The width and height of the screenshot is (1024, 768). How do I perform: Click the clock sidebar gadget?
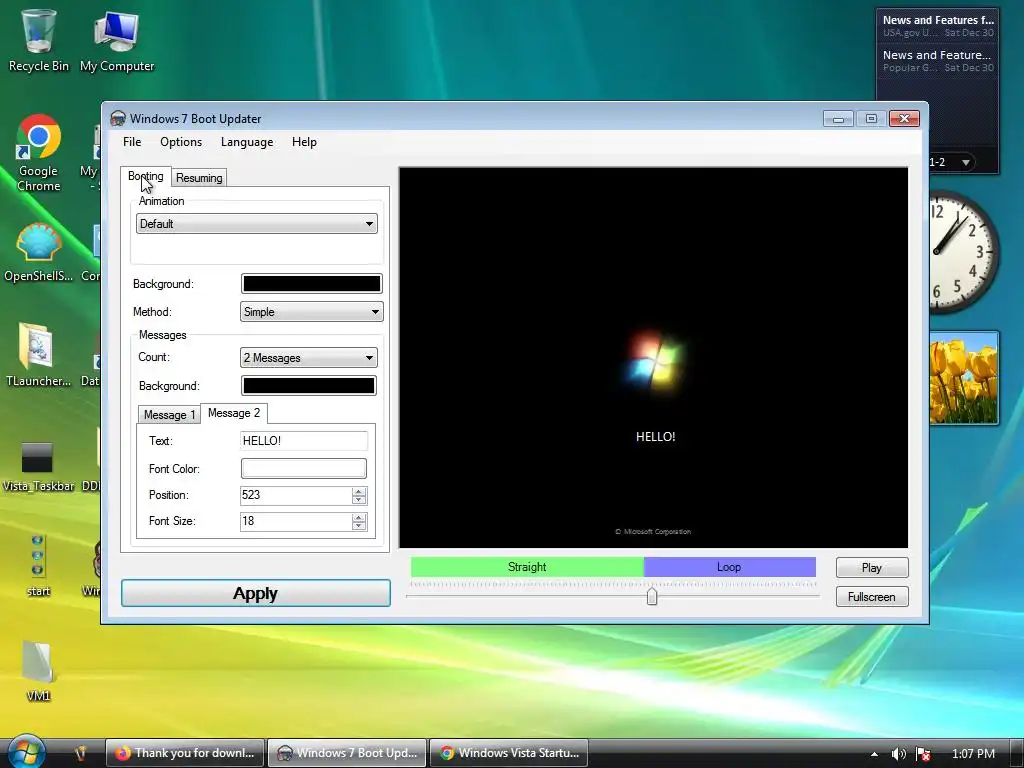pyautogui.click(x=963, y=252)
